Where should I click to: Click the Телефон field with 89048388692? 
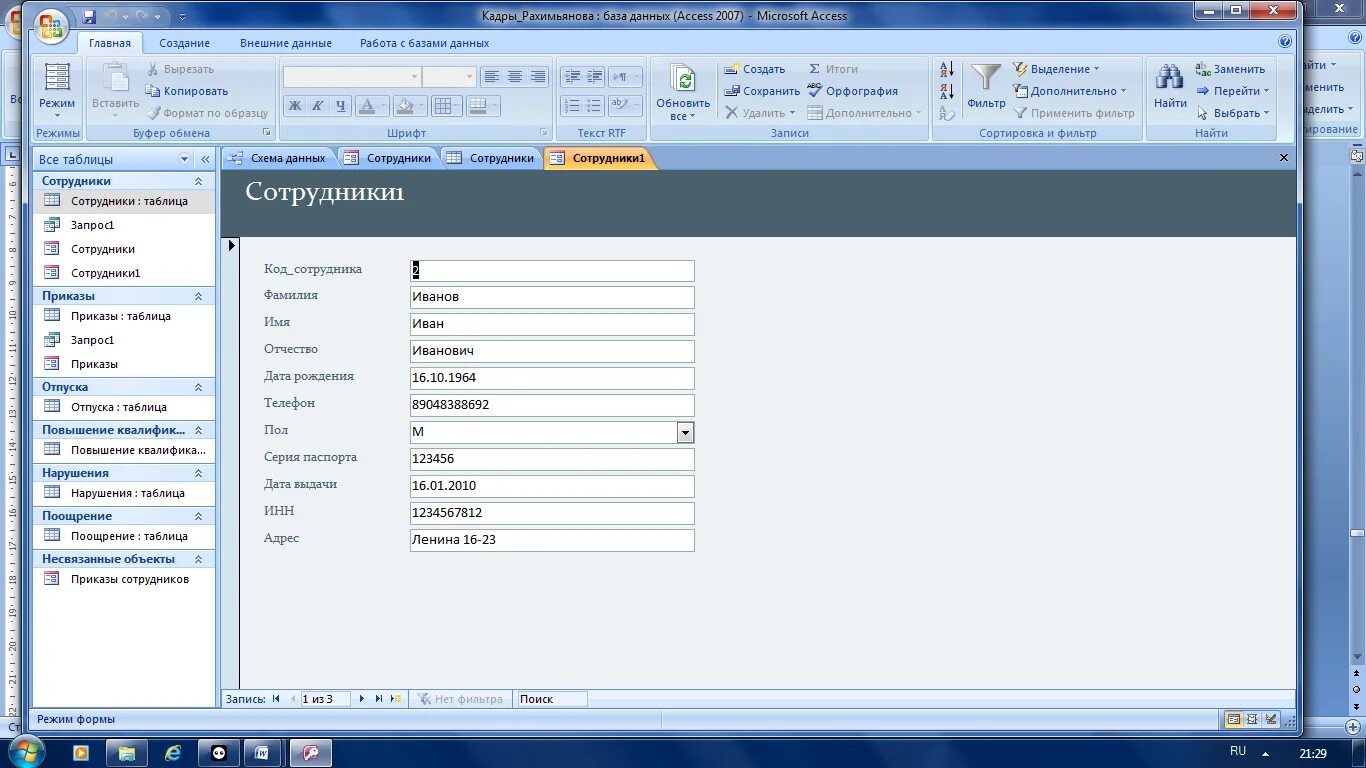552,405
